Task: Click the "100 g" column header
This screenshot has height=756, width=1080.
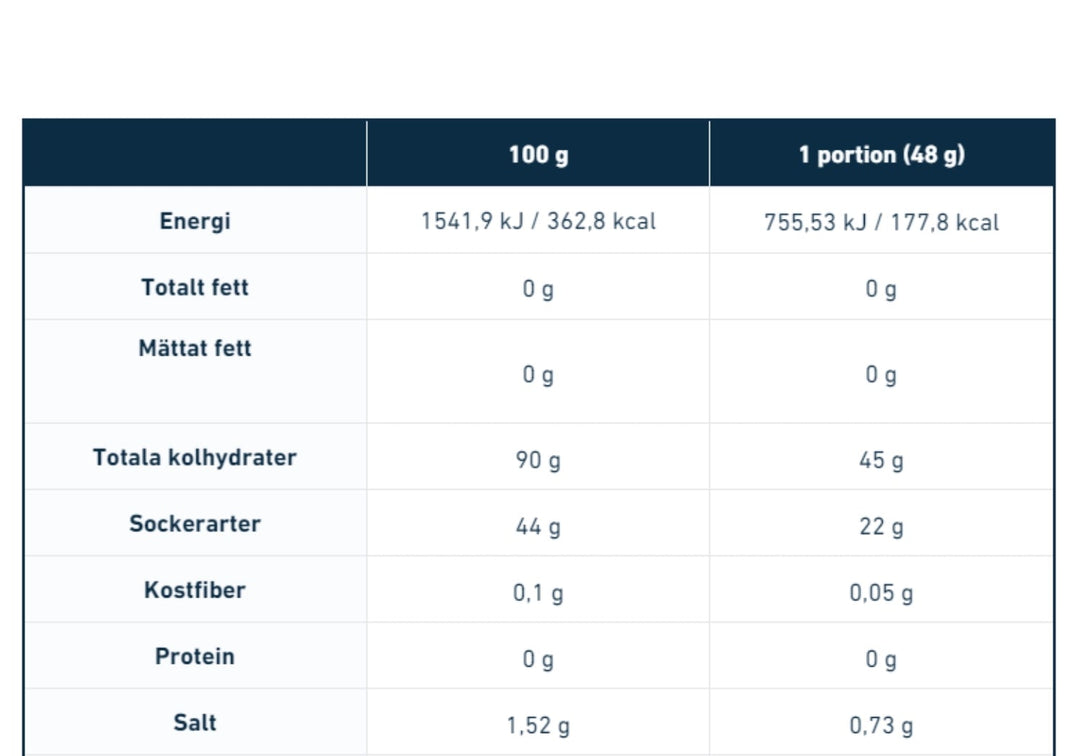Action: click(x=538, y=155)
